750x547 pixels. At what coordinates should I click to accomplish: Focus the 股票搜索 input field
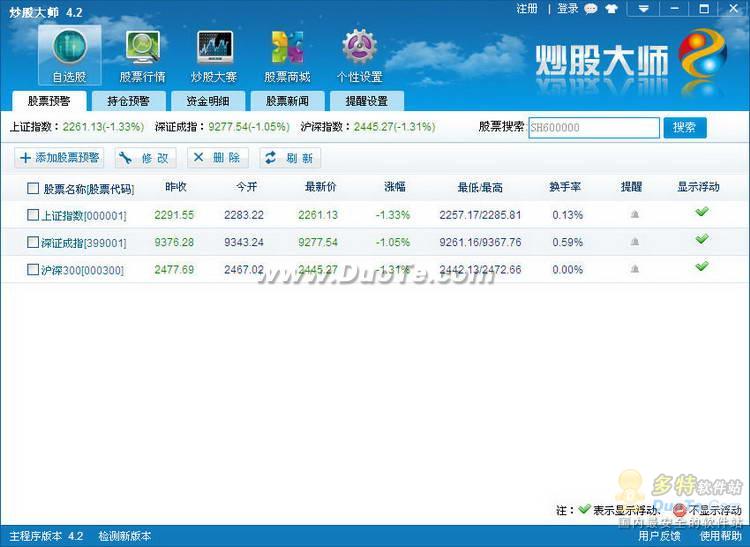tap(594, 128)
